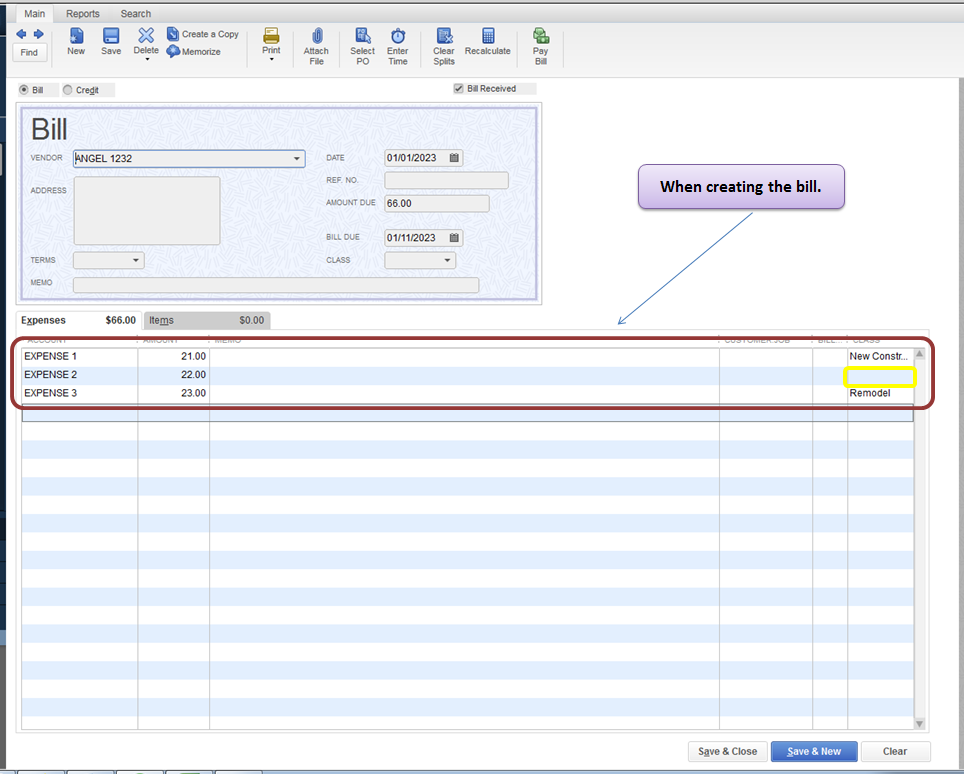Open the Terms dropdown
Screen dimensions: 964x774
click(x=136, y=261)
